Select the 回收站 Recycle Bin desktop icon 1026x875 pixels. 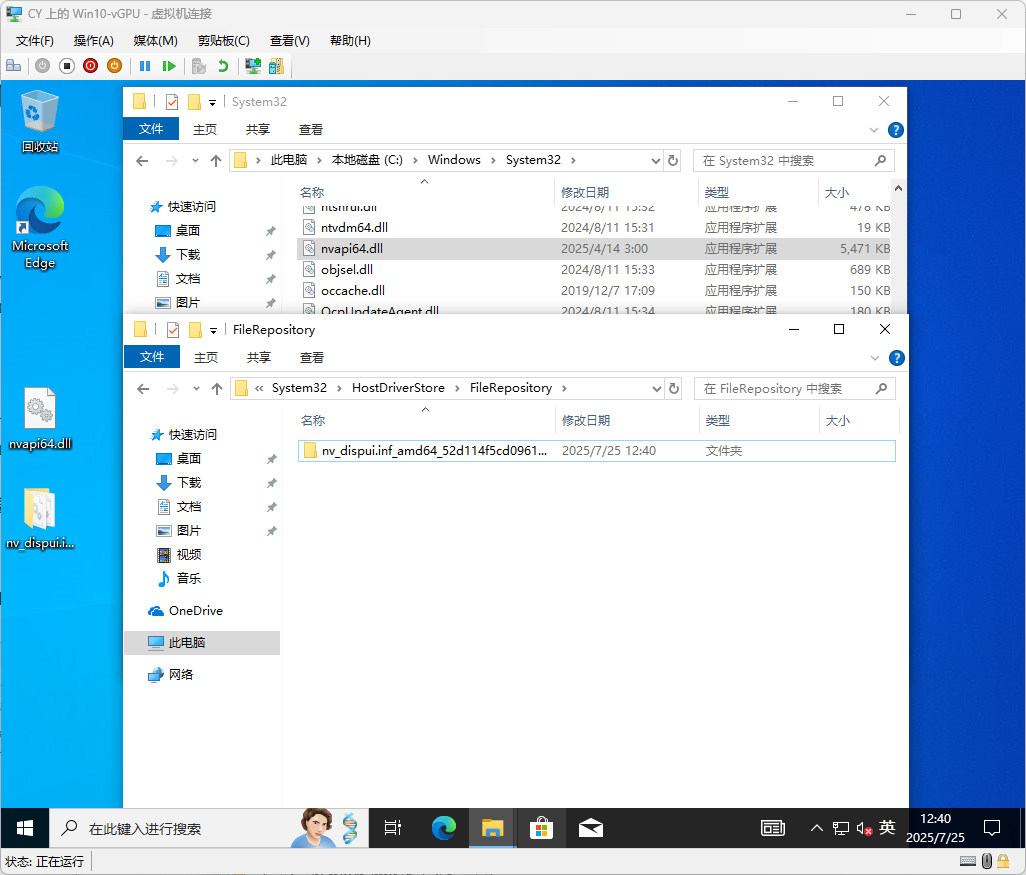(40, 121)
